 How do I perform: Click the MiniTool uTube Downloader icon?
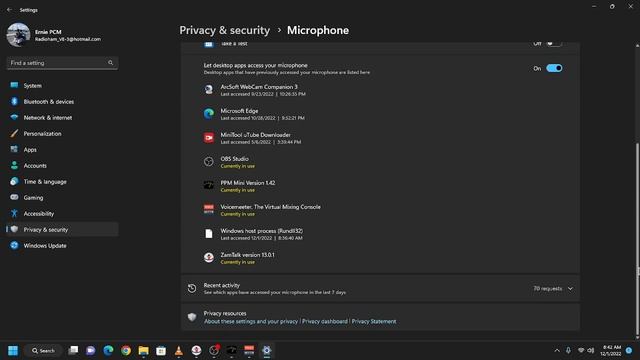209,138
